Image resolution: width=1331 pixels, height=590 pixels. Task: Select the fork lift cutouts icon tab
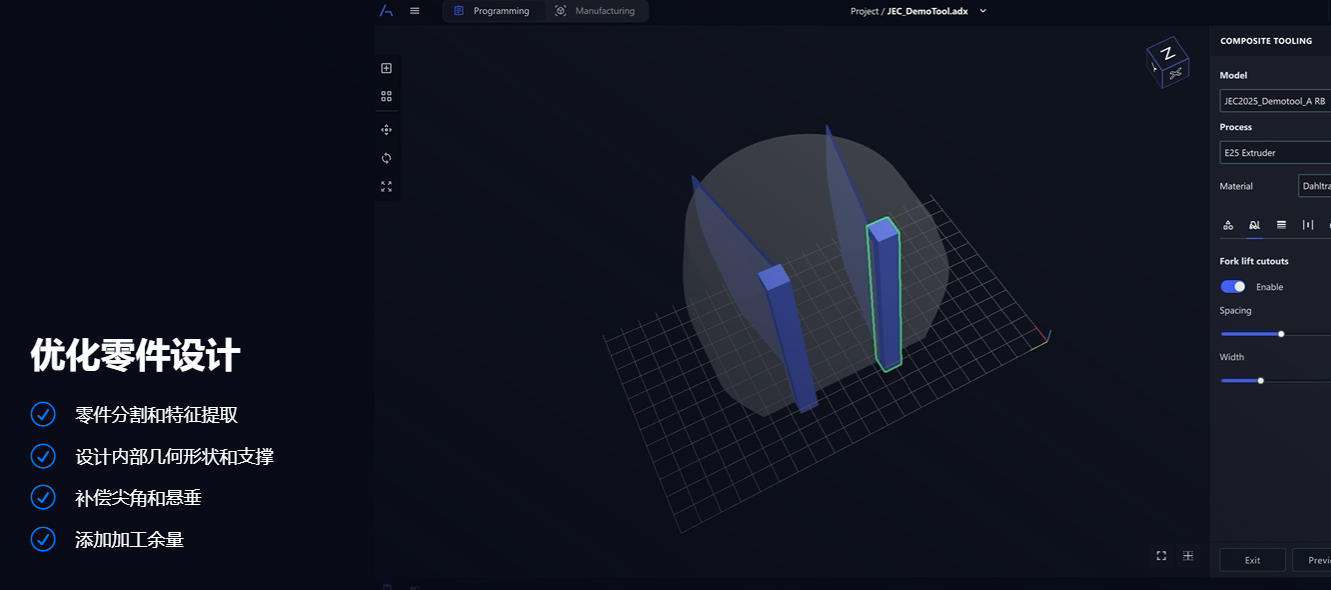tap(1254, 225)
